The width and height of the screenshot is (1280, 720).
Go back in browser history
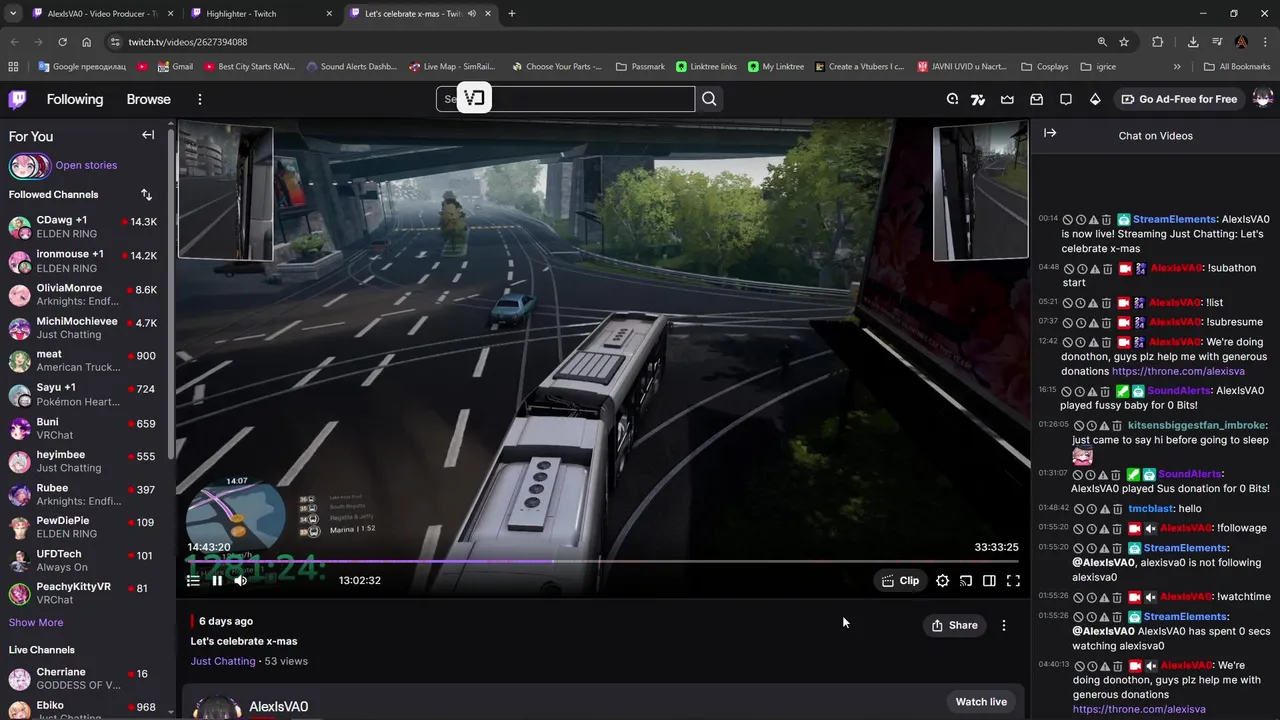click(x=14, y=42)
